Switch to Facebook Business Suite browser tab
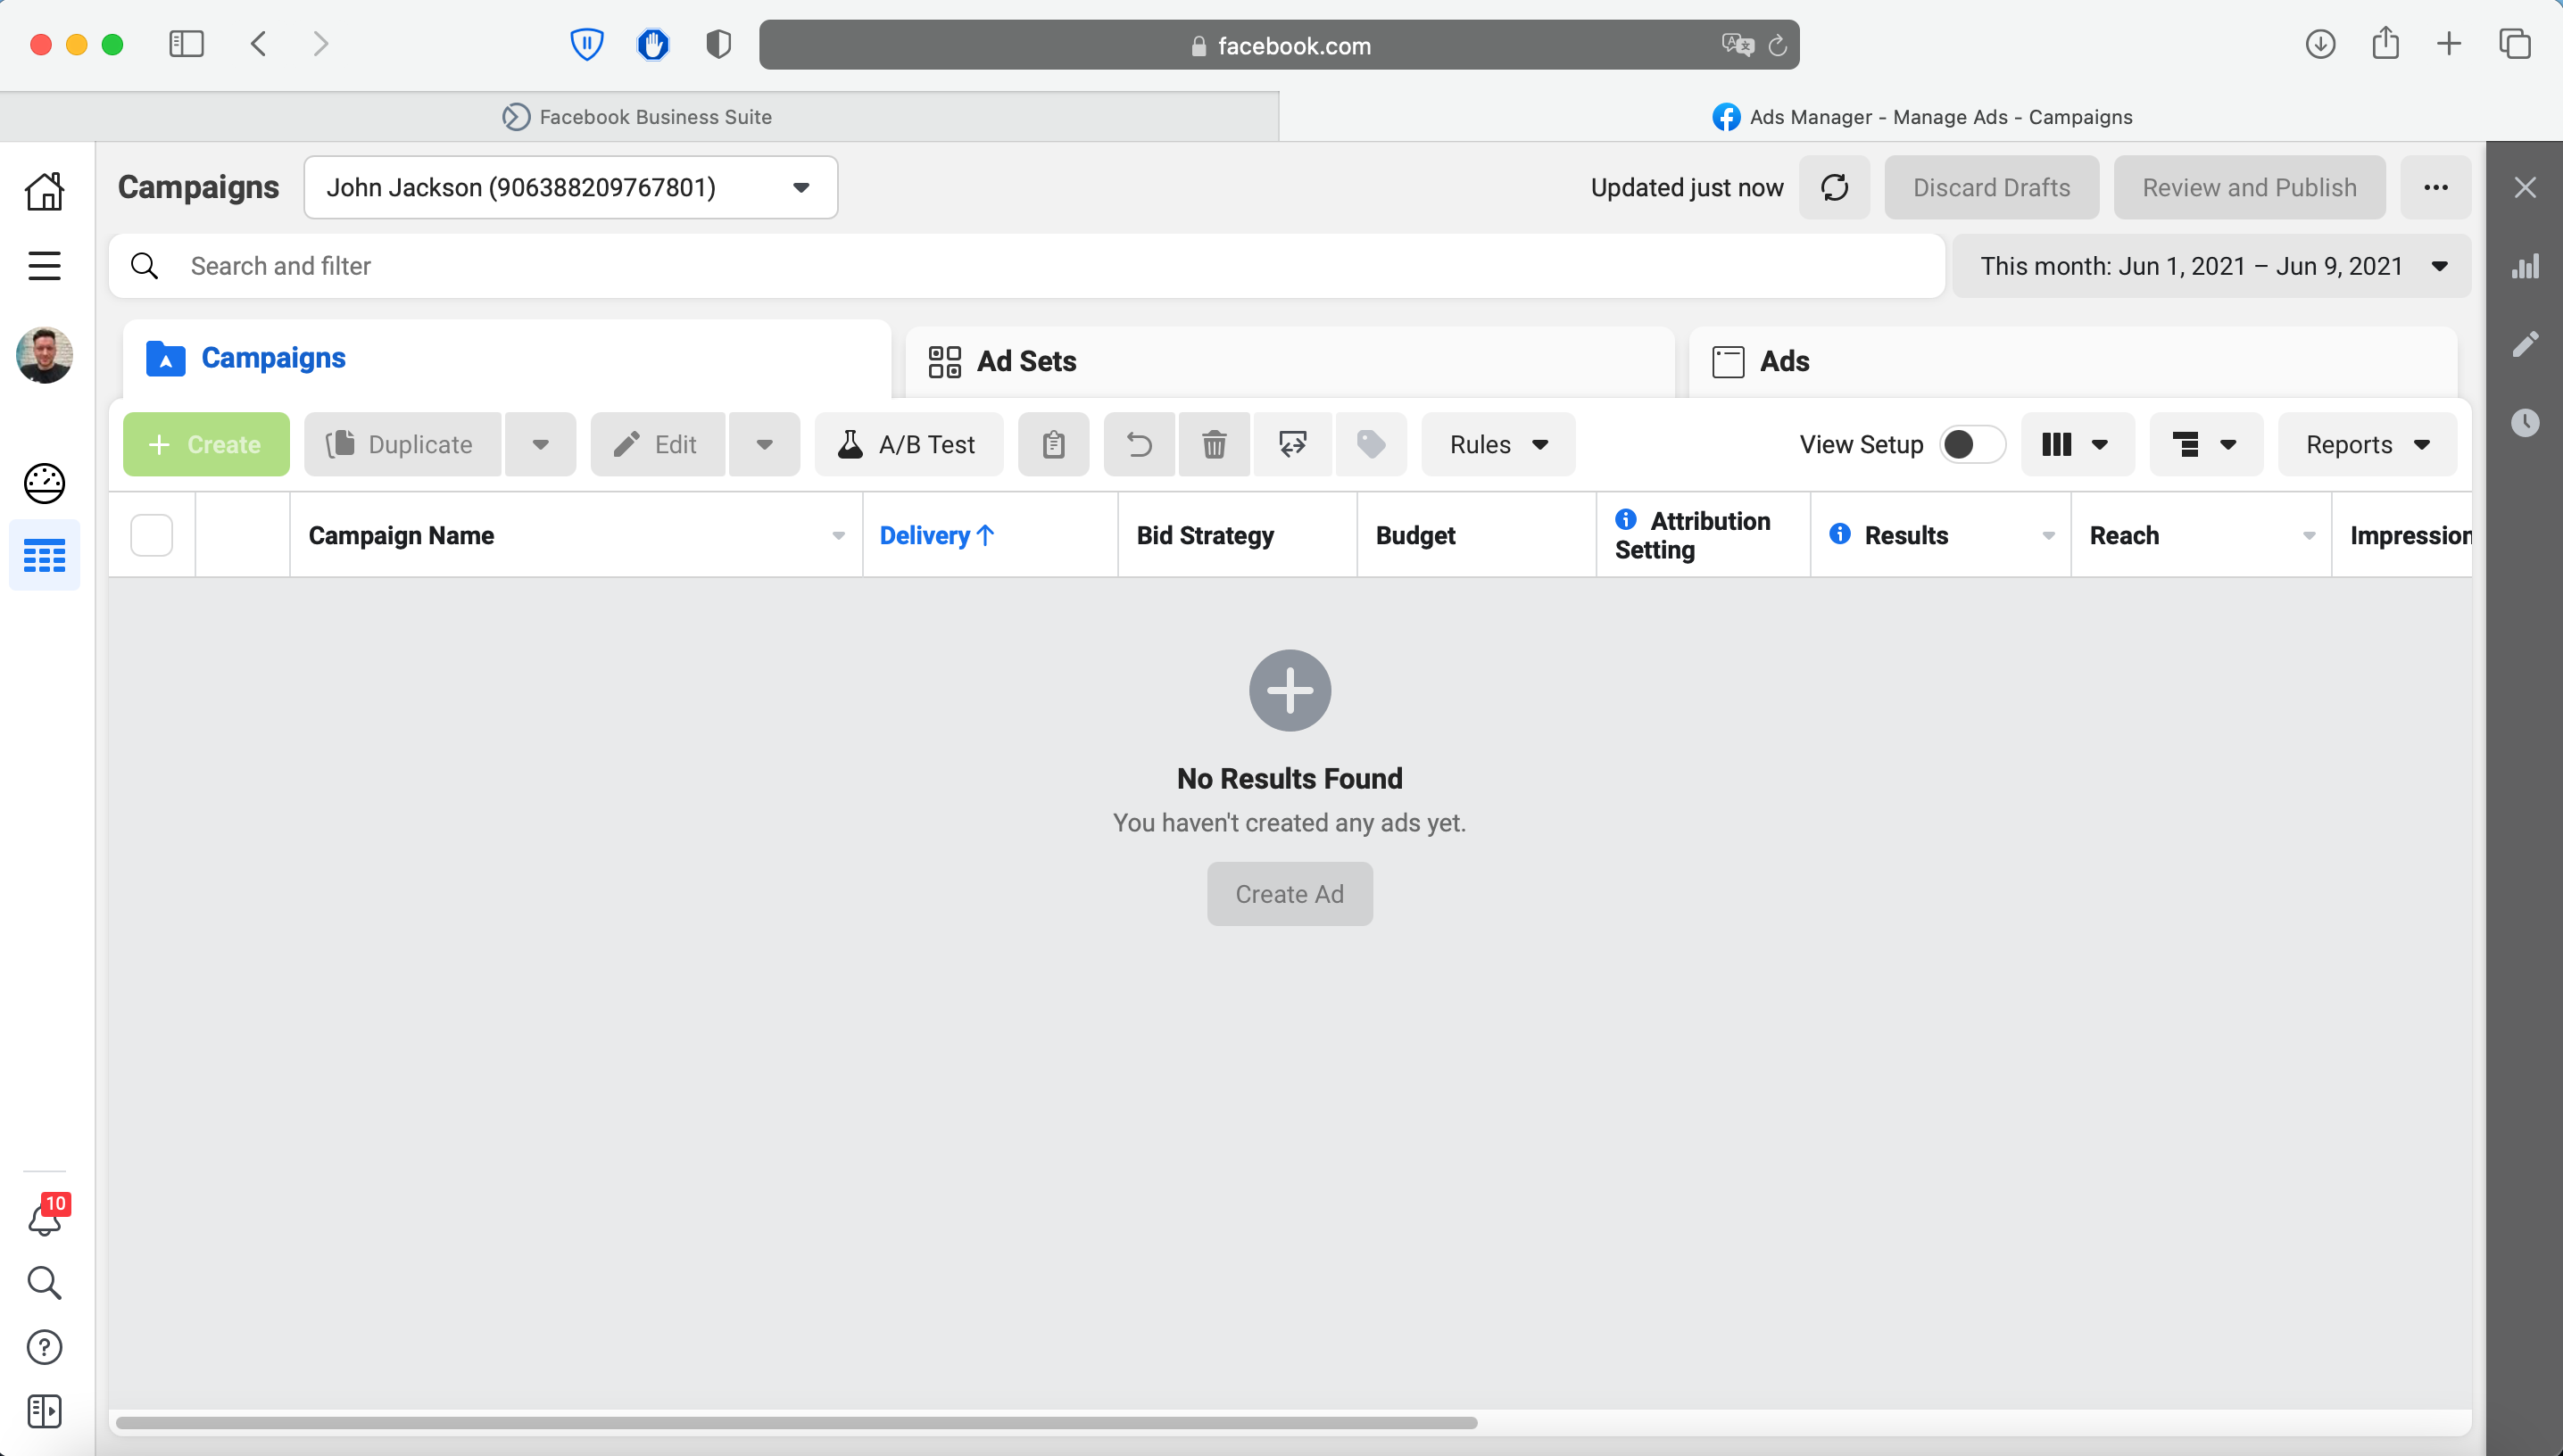Viewport: 2563px width, 1456px height. coord(639,117)
